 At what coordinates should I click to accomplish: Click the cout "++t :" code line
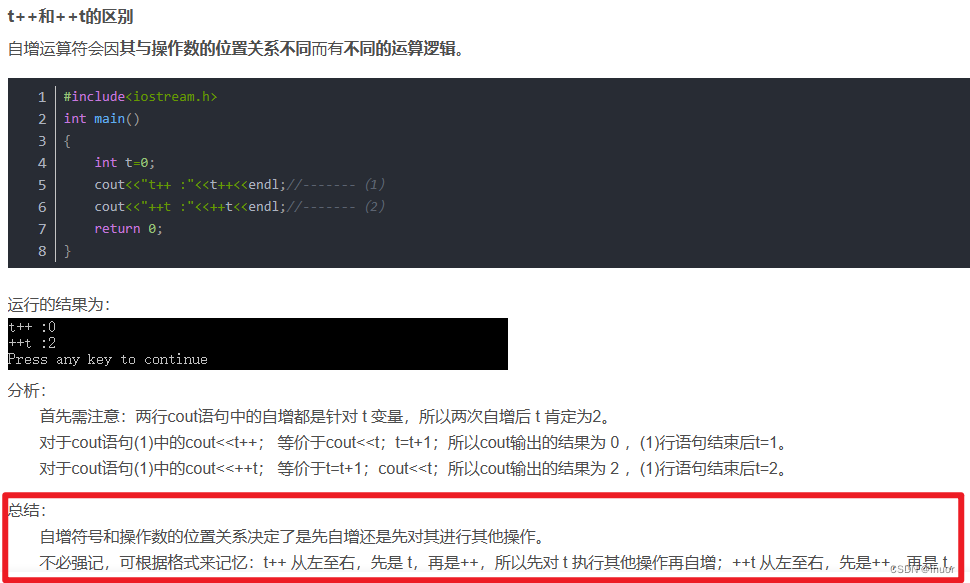(x=239, y=207)
